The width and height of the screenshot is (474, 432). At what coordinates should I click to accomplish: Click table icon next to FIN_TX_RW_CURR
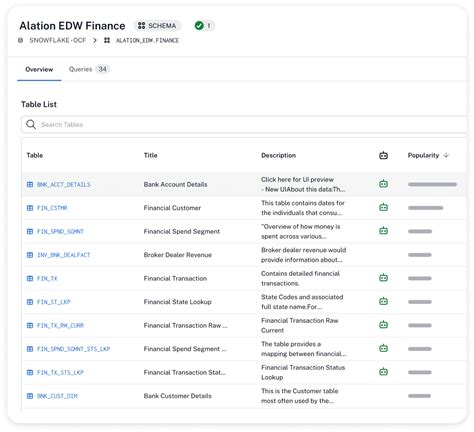point(30,325)
